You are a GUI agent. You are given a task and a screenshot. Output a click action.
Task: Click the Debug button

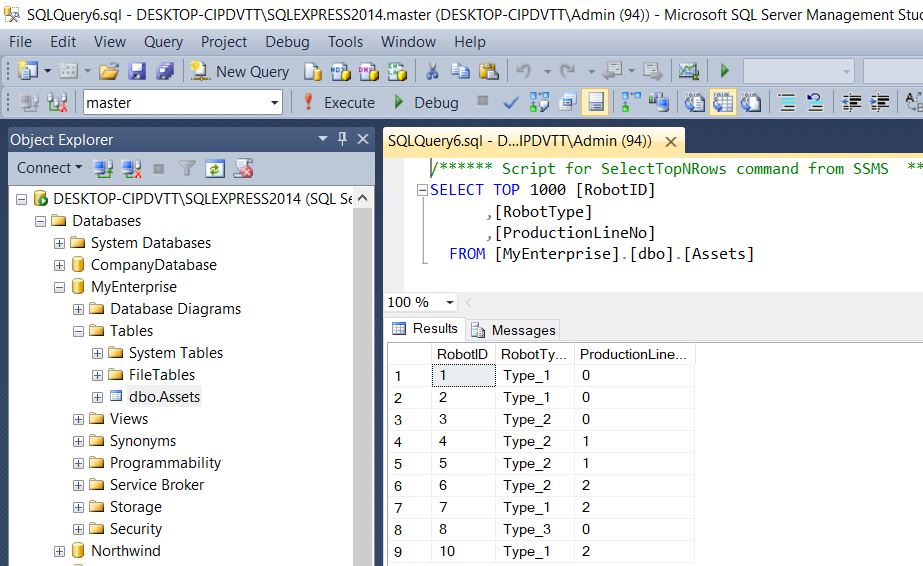coord(426,102)
